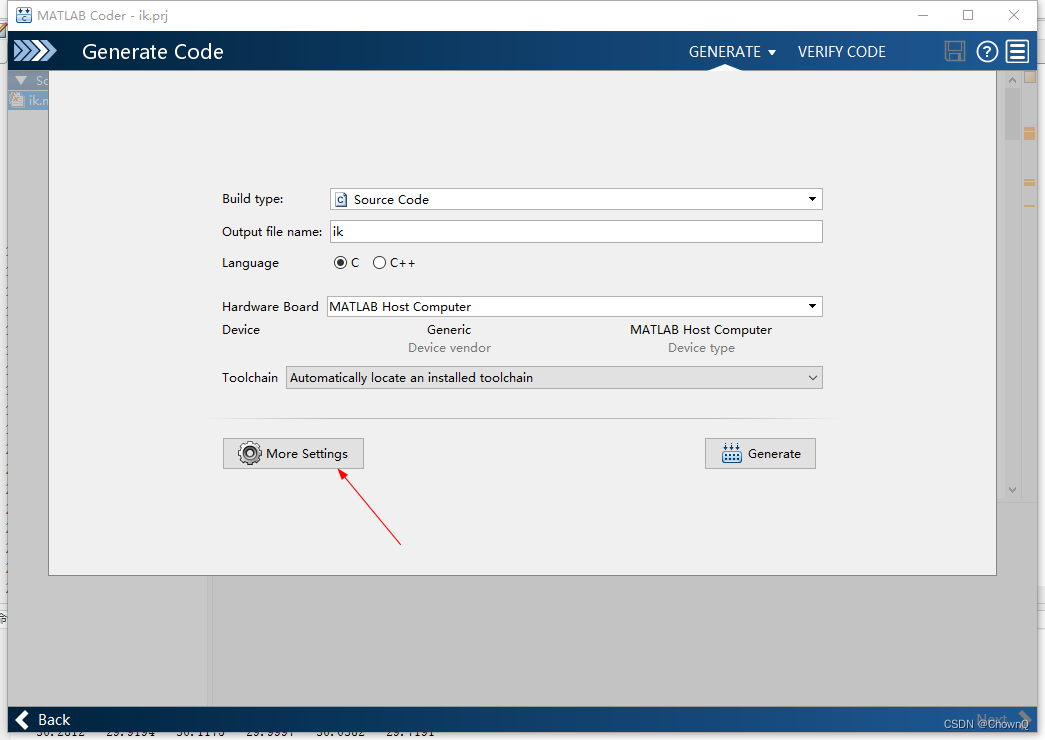This screenshot has width=1045, height=740.
Task: Click the workflow step chevrons icon
Action: (x=35, y=51)
